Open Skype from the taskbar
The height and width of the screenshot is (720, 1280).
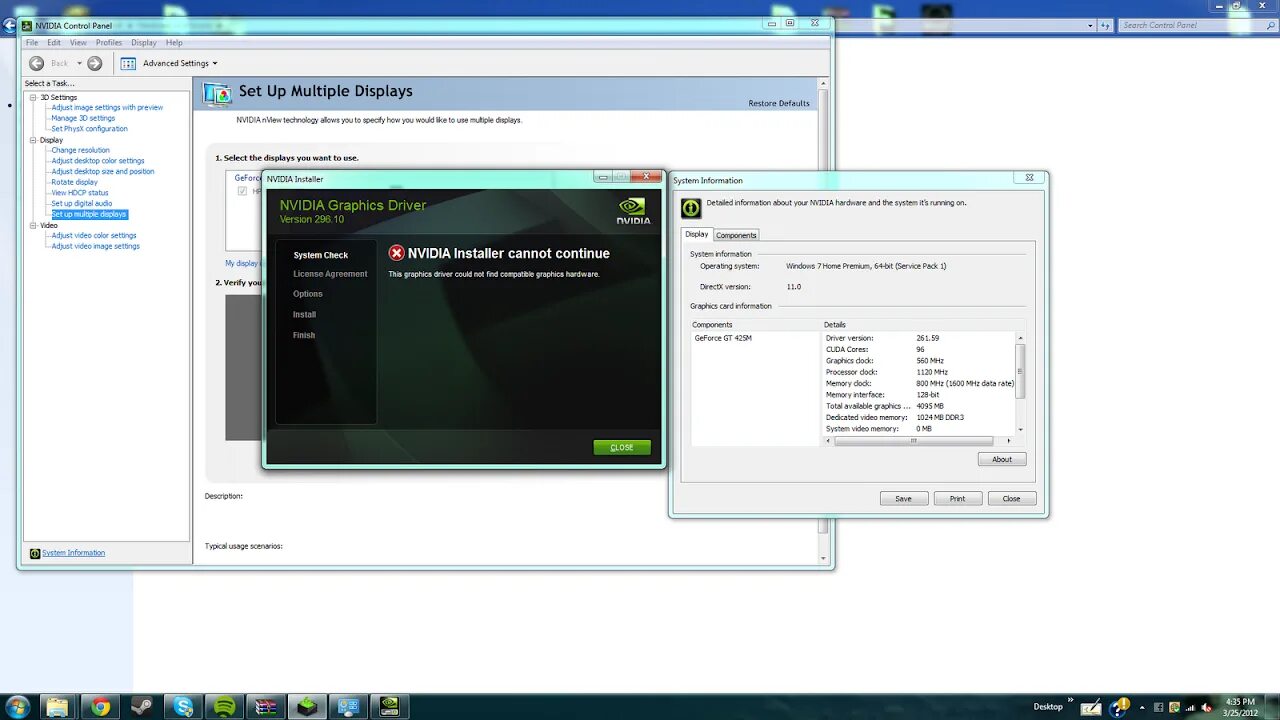point(183,707)
